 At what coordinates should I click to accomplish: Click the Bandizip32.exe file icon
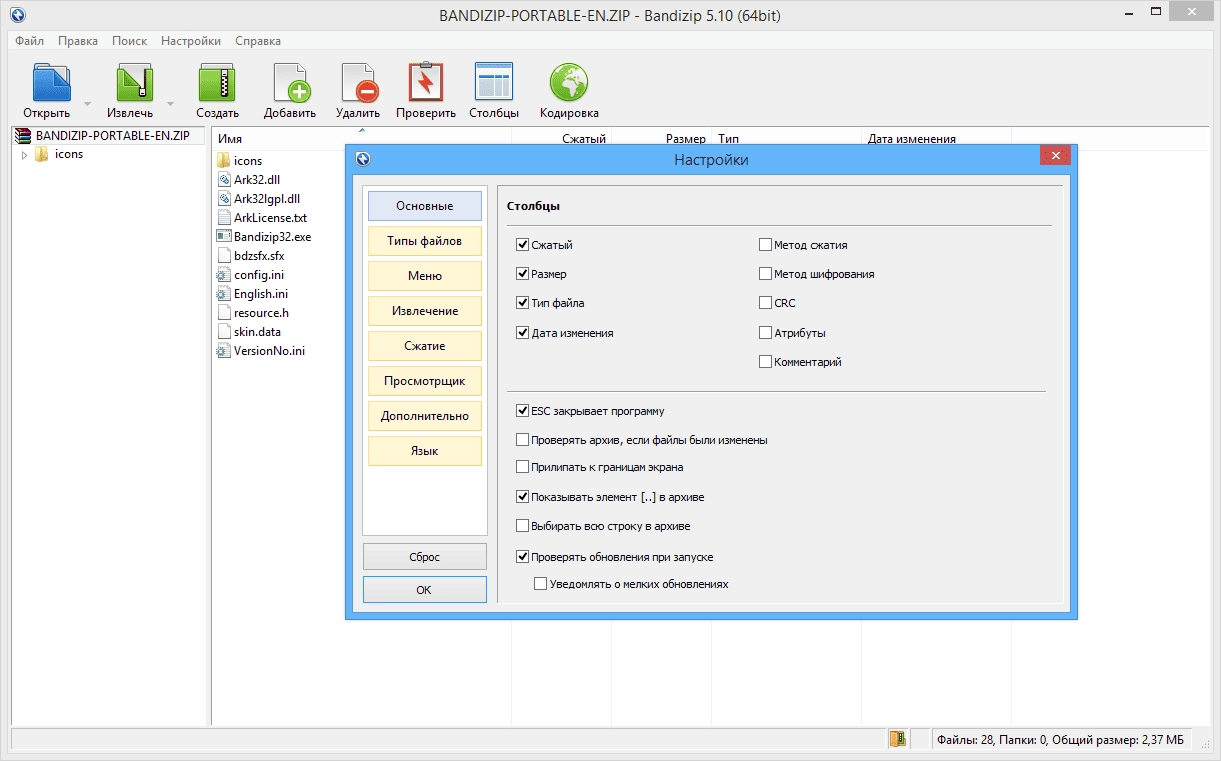[224, 236]
